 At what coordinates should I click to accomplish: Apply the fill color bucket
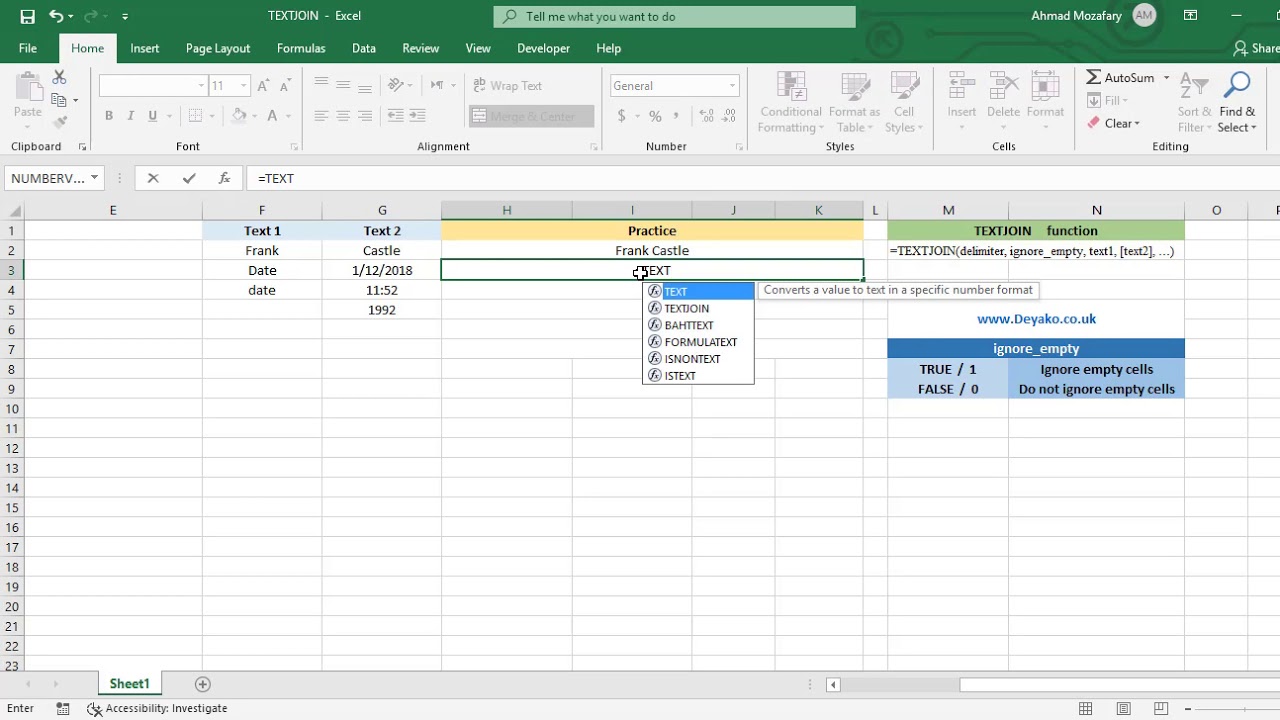click(238, 116)
